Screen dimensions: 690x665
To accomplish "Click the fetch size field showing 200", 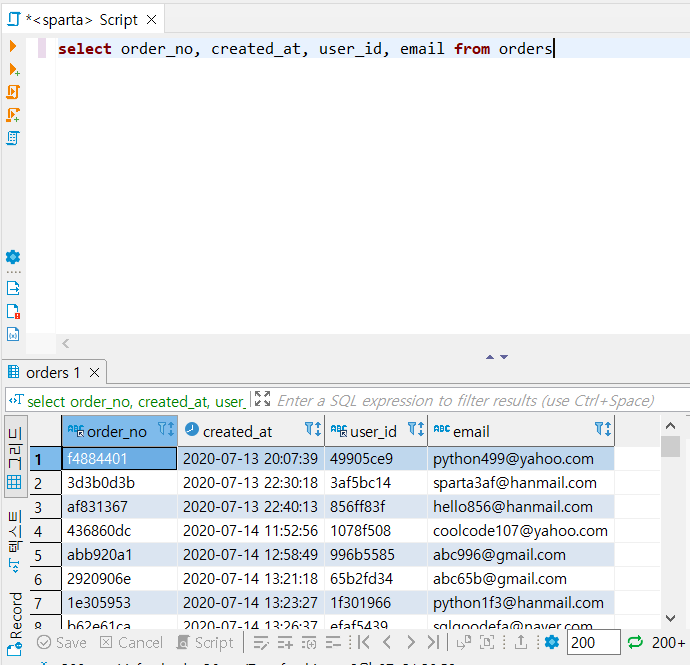I will point(594,643).
